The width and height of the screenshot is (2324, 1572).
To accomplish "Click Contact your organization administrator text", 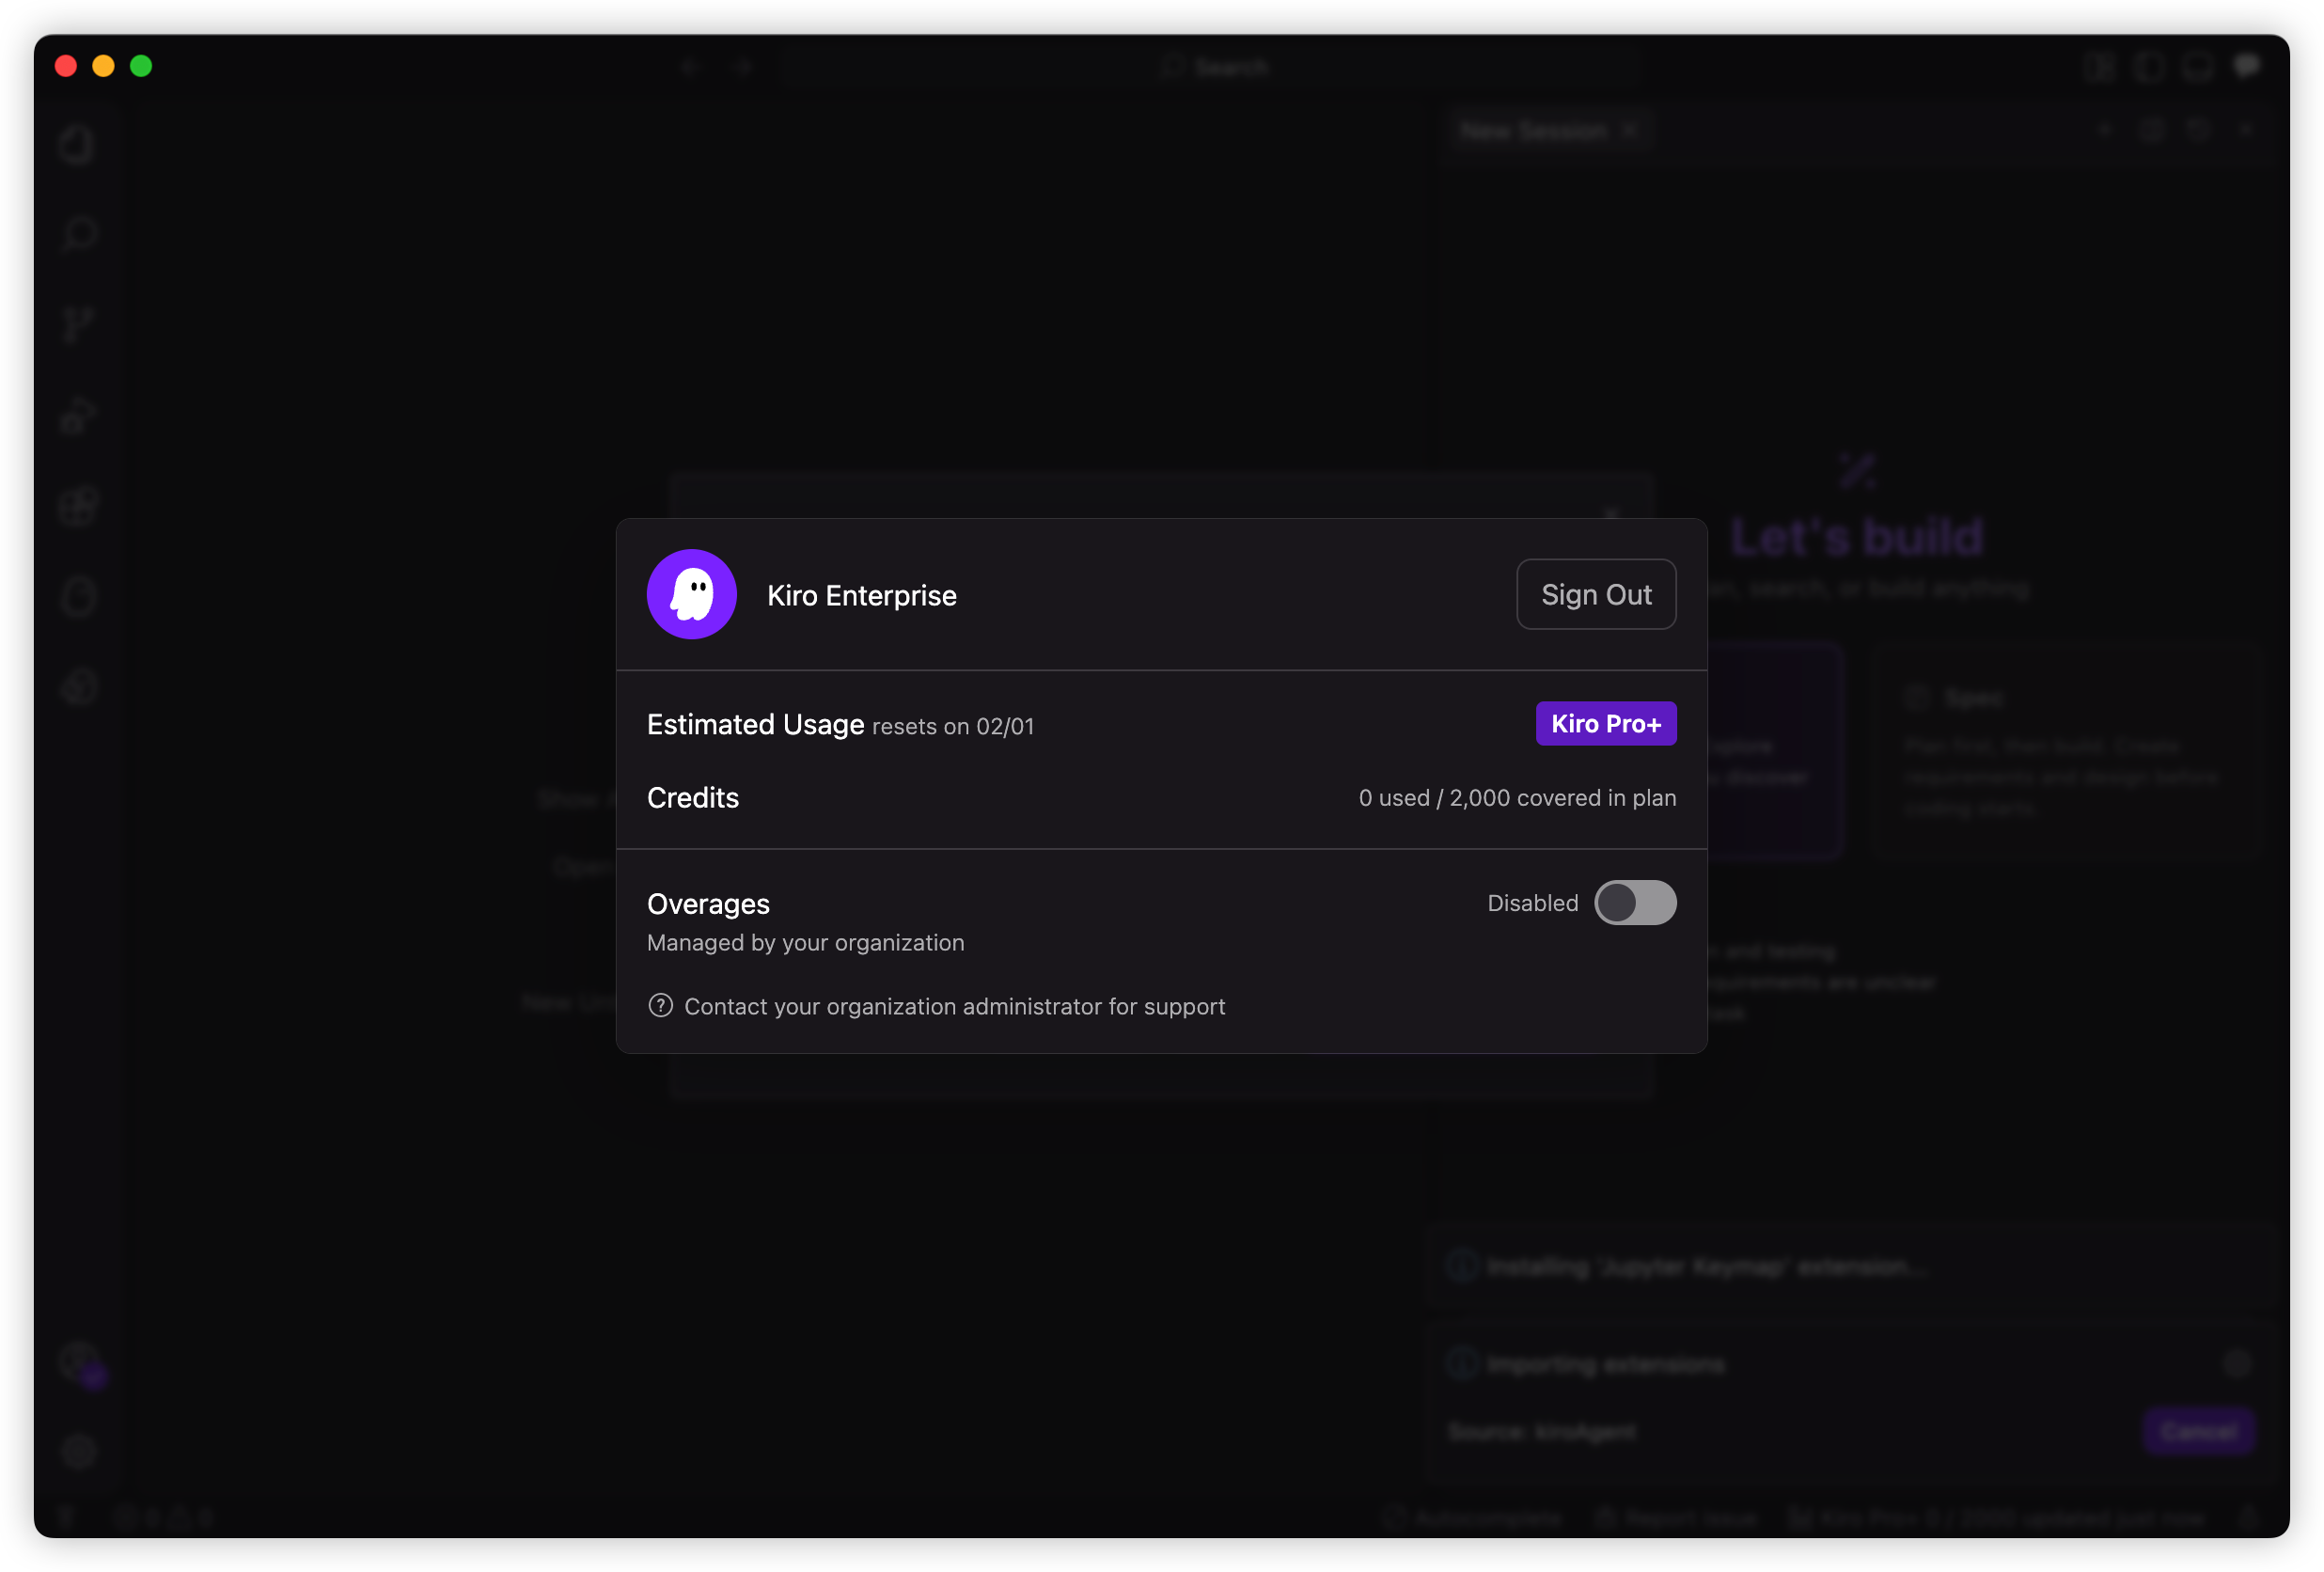I will click(x=954, y=1006).
